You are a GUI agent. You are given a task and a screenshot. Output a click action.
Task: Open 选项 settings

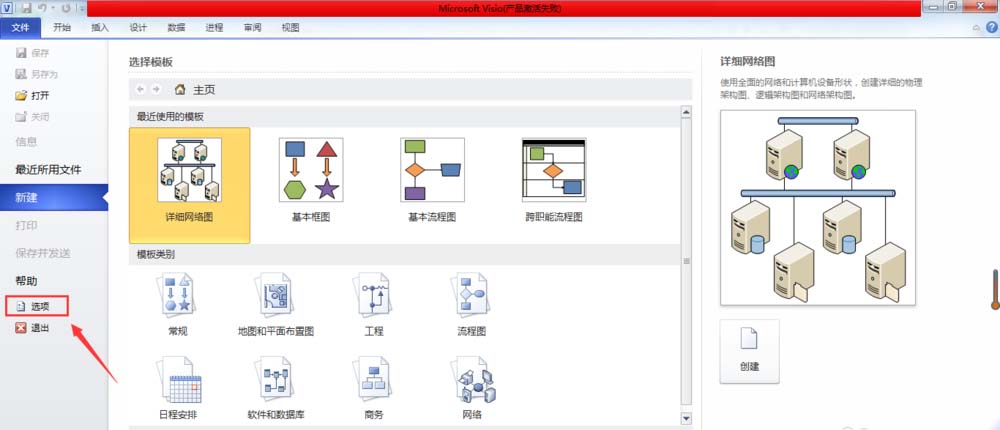[37, 306]
